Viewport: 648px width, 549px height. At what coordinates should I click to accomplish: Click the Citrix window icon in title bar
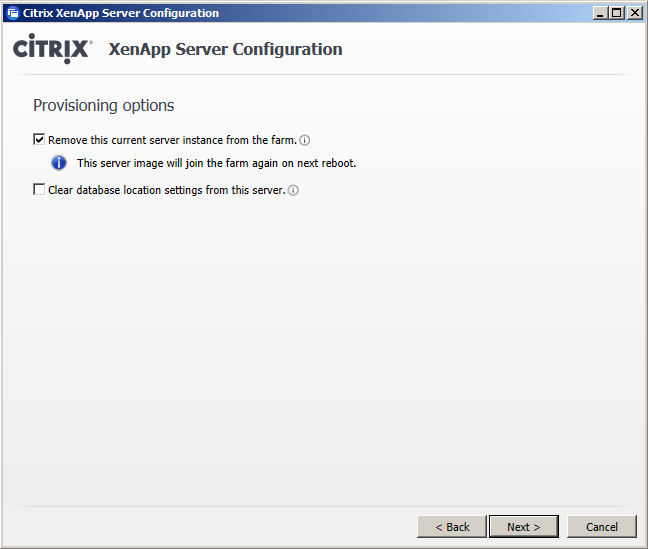click(12, 13)
